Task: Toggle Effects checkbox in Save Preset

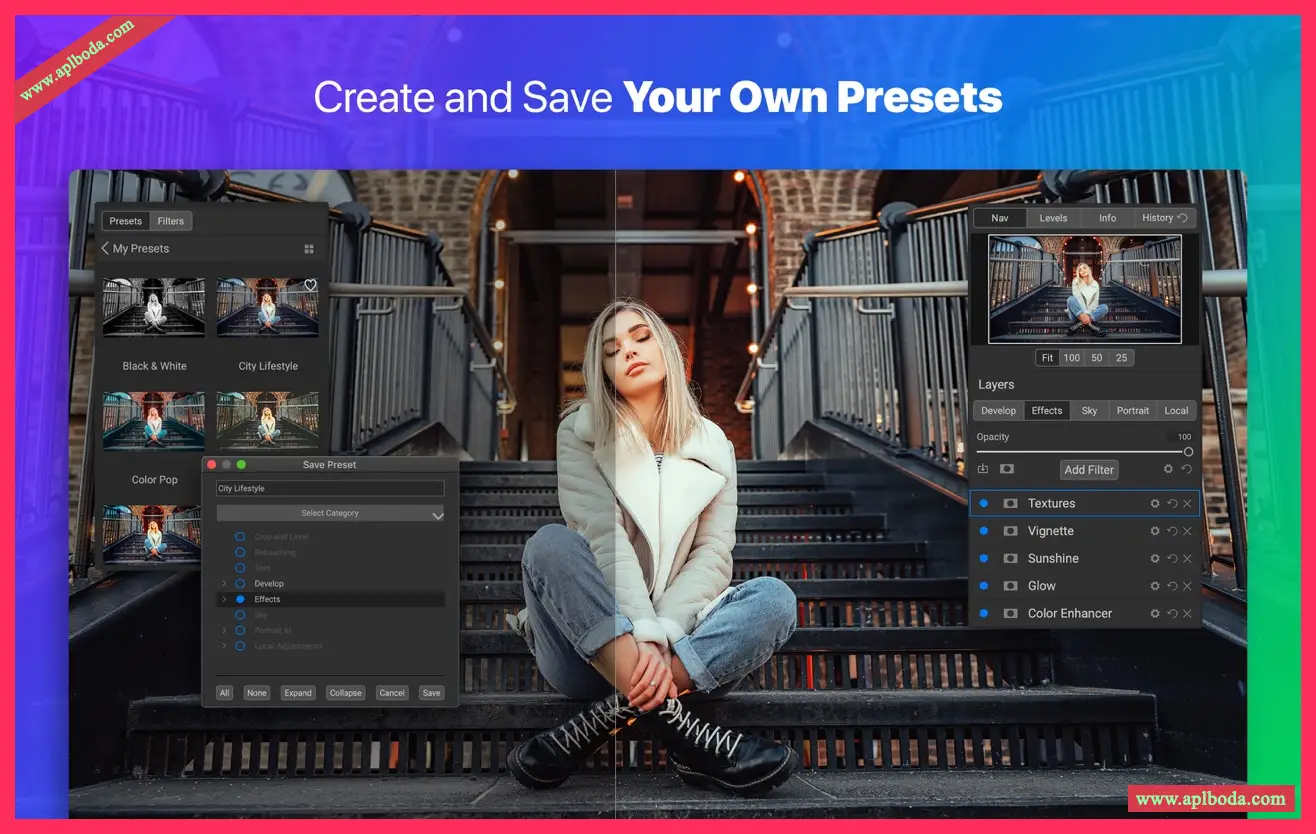Action: coord(240,599)
